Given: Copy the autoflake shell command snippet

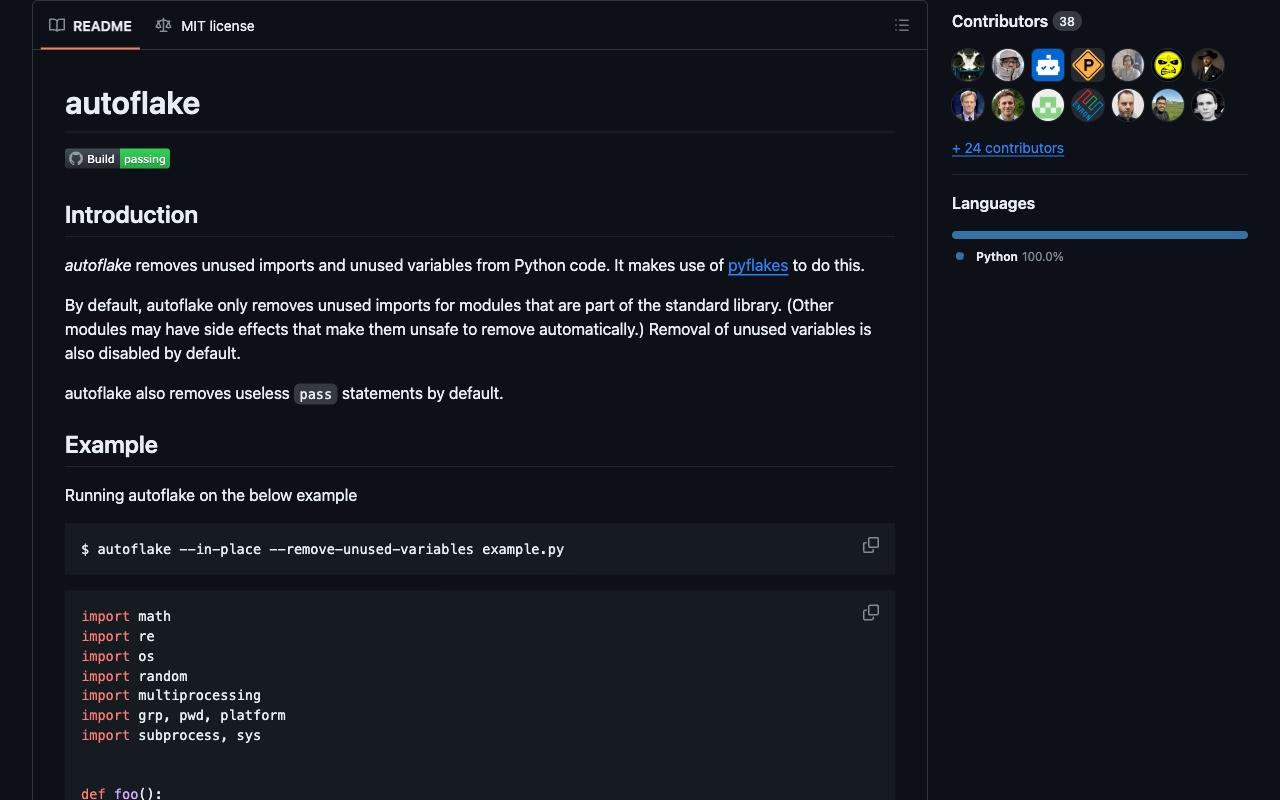Looking at the screenshot, I should point(871,545).
